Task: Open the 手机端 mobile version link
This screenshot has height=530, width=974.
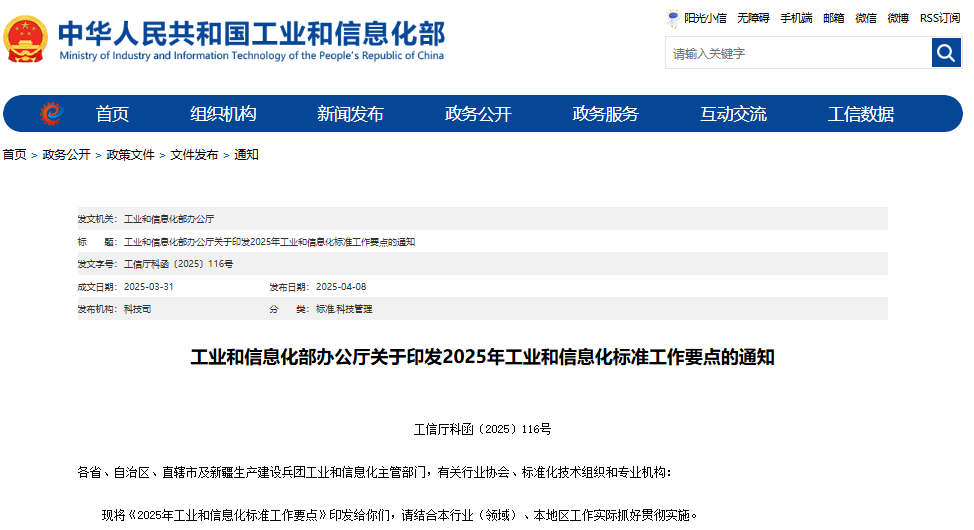Action: tap(796, 18)
